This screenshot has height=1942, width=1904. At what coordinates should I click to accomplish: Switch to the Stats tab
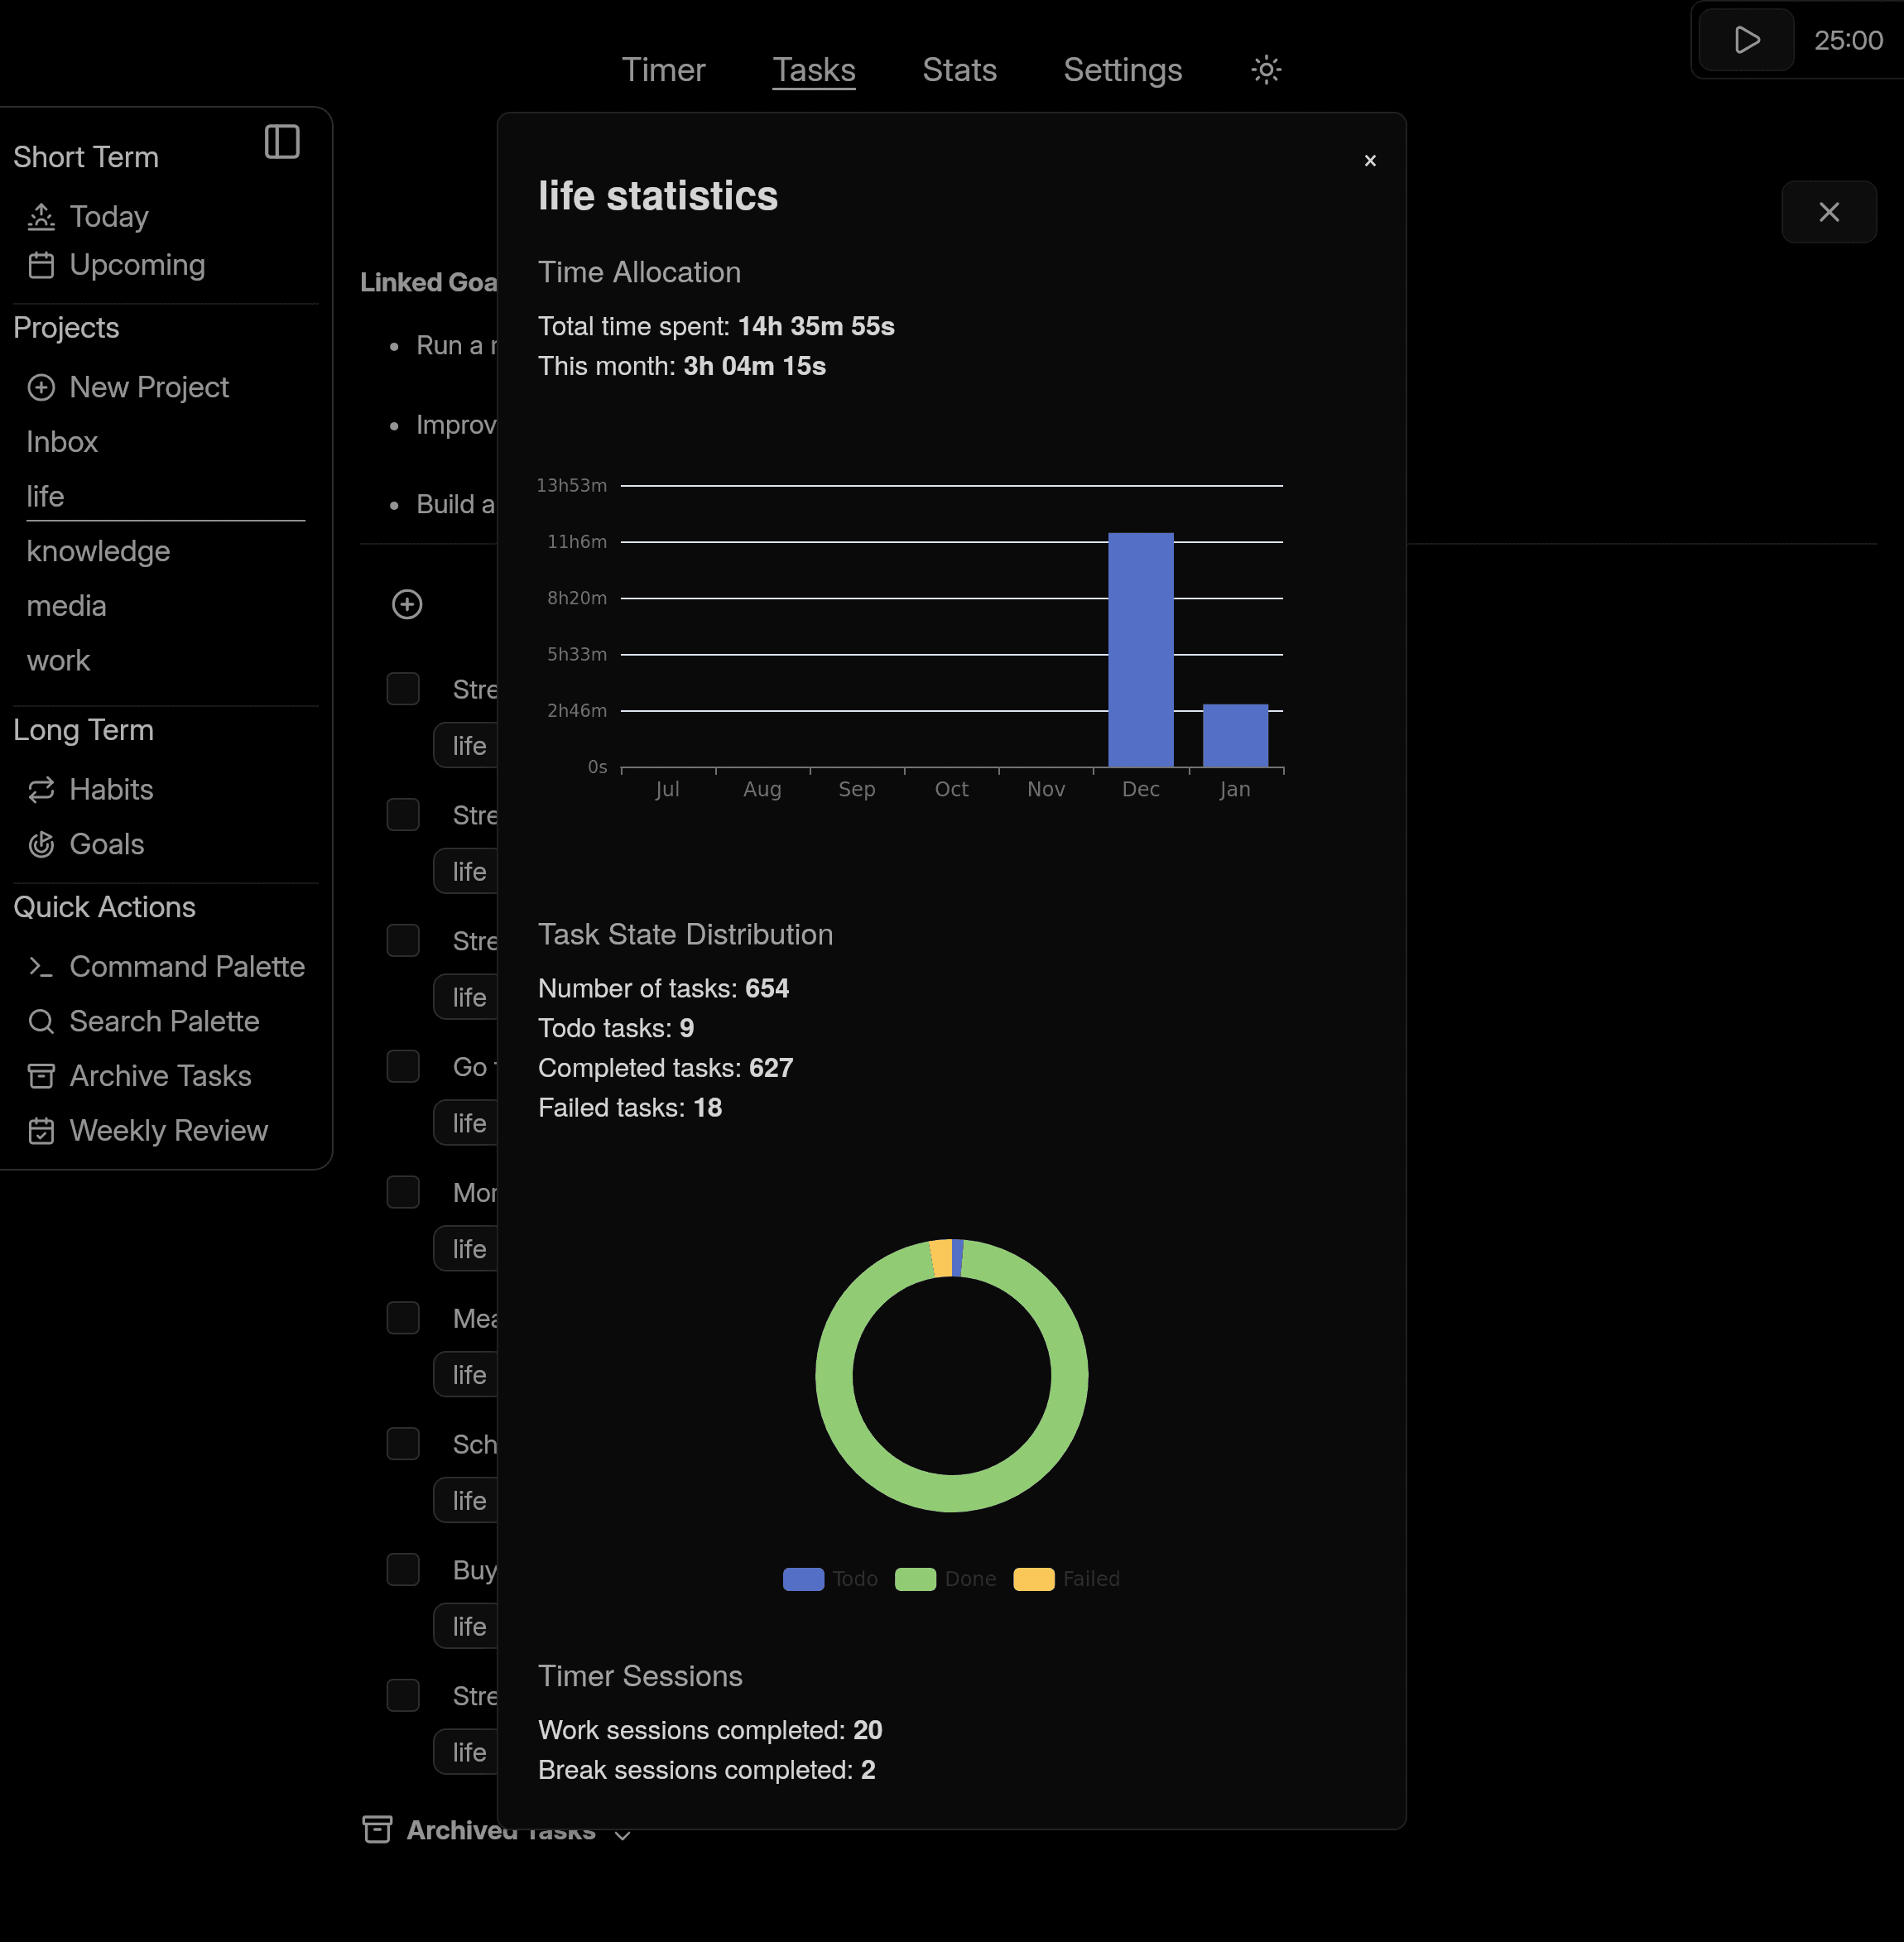point(958,70)
